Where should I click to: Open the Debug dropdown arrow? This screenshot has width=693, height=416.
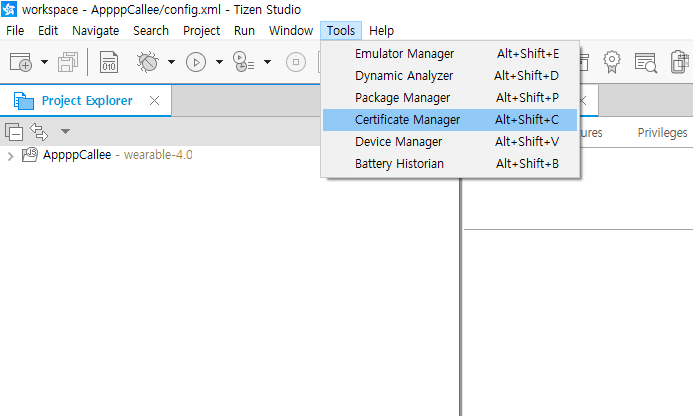click(x=171, y=62)
